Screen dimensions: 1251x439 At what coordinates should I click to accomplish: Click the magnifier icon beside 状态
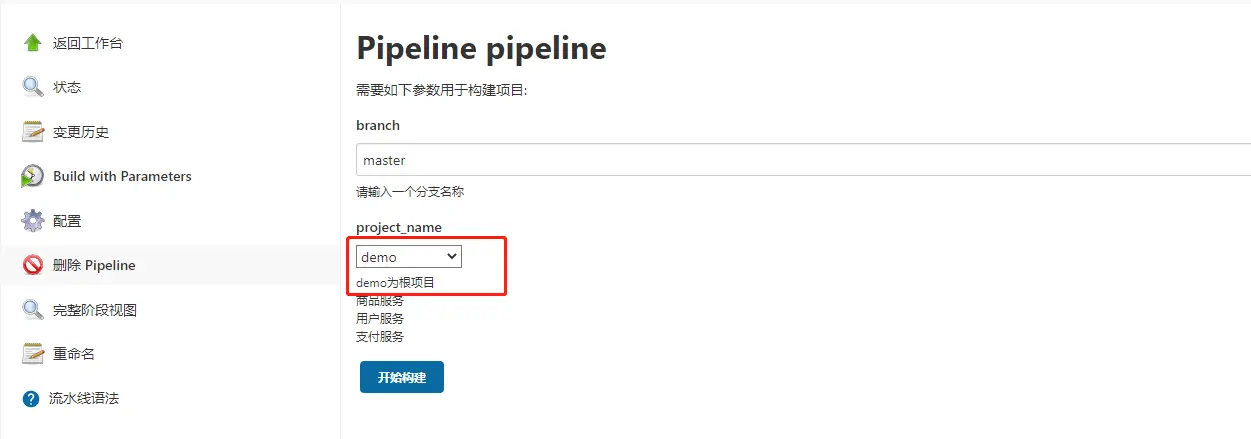click(x=33, y=87)
